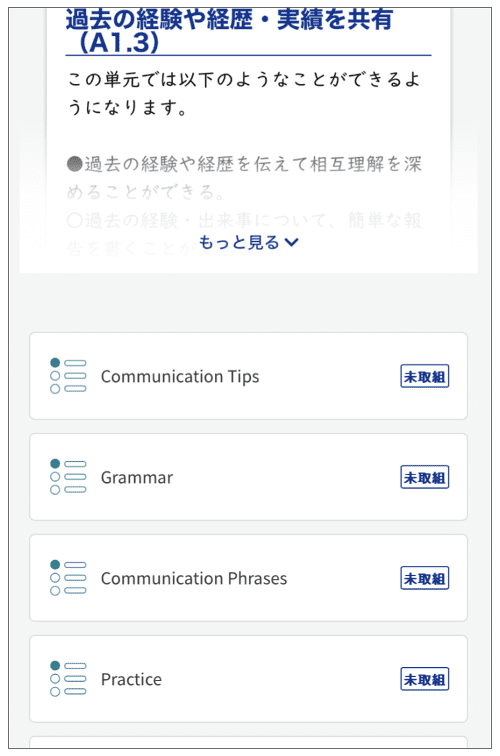The height and width of the screenshot is (756, 500).
Task: Click the 未取組 badge on Grammar
Action: click(x=424, y=477)
